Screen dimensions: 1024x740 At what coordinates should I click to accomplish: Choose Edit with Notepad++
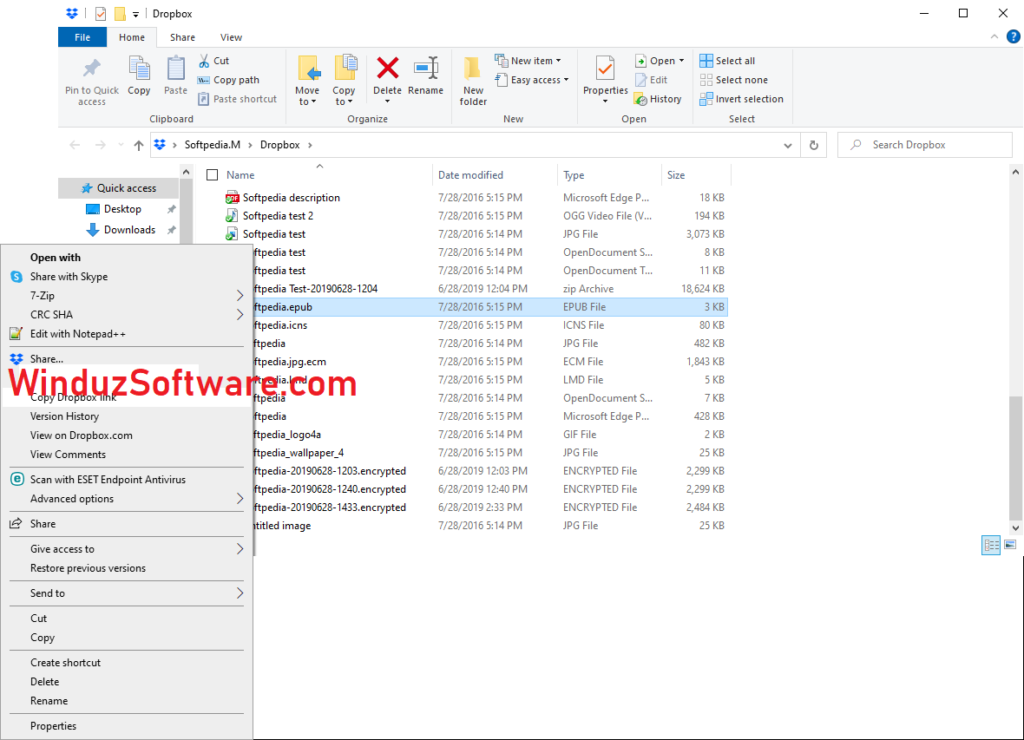point(127,334)
